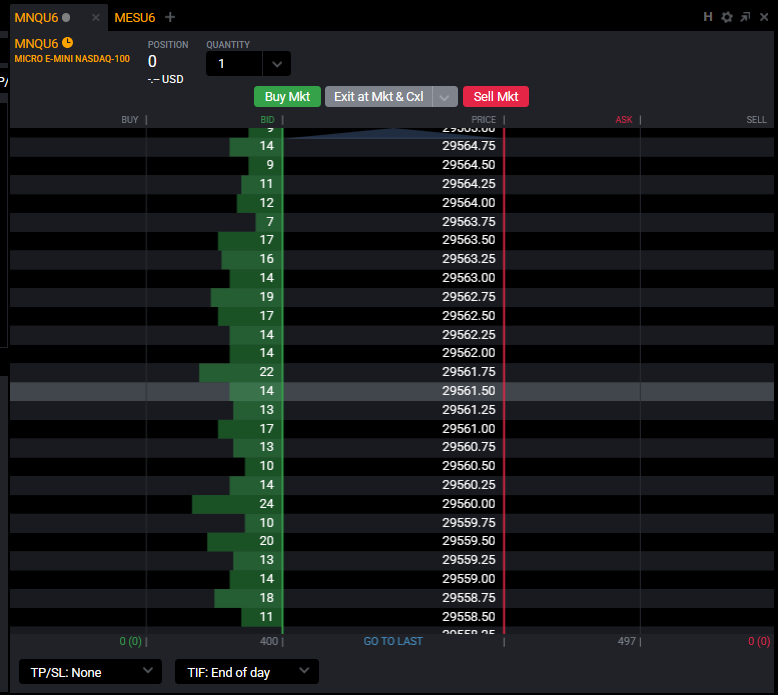
Task: Click the Sell Mkt button
Action: tap(496, 97)
